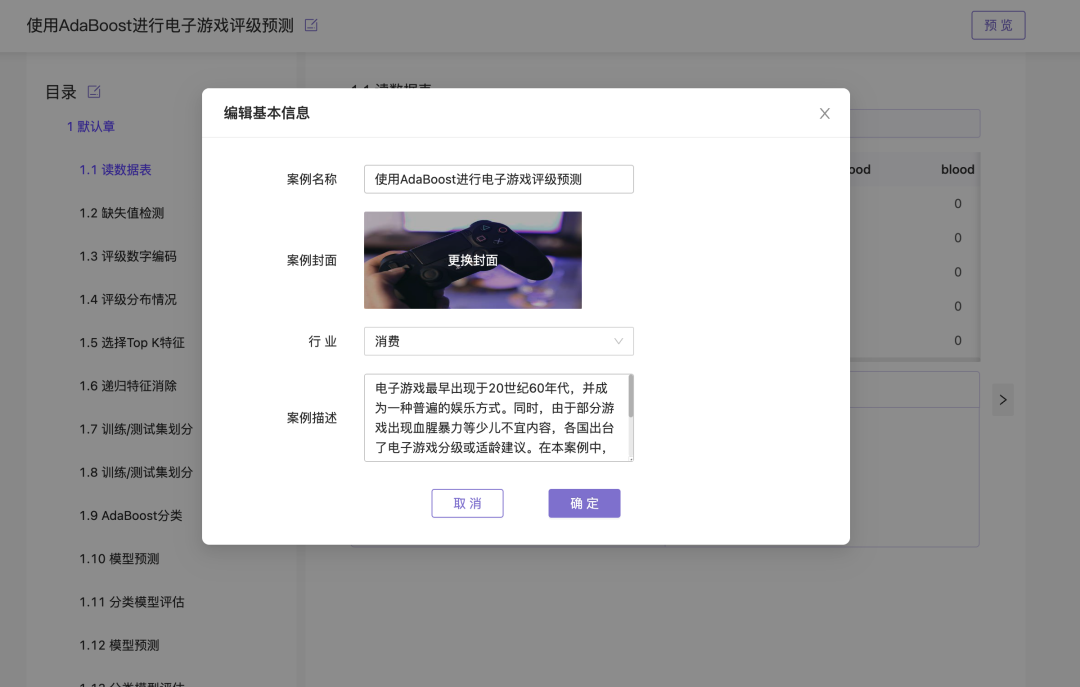Open section 1.9 AdaBoost分类
The height and width of the screenshot is (687, 1080).
(130, 515)
